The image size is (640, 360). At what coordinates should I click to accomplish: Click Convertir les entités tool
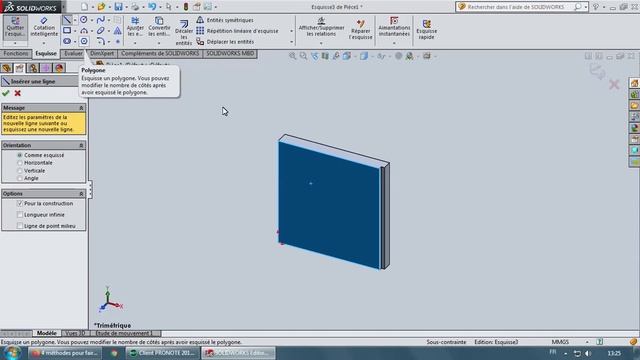coord(159,27)
